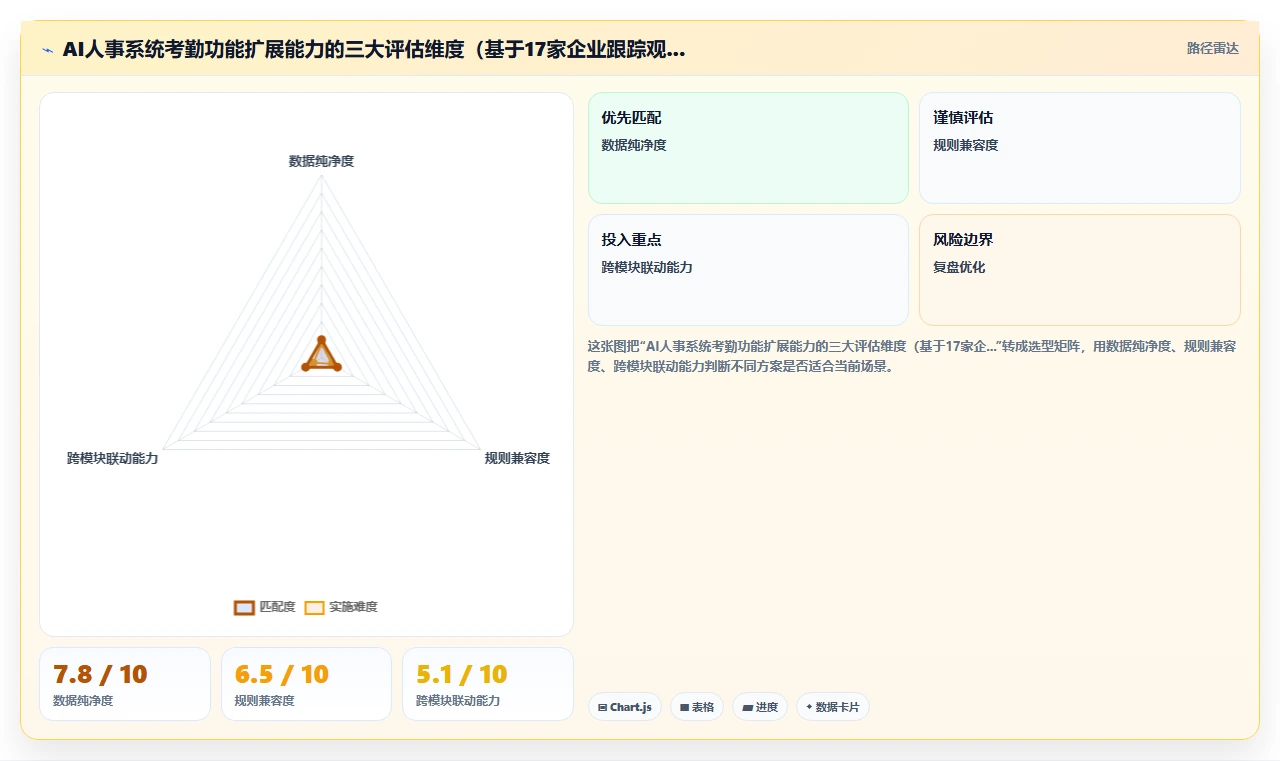Screen dimensions: 1280x761
Task: Click the dashboard title heading text
Action: (x=374, y=50)
